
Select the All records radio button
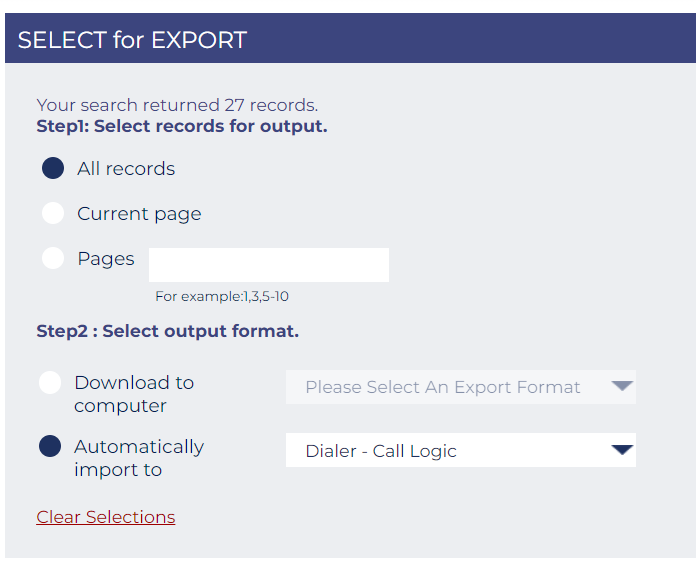53,168
